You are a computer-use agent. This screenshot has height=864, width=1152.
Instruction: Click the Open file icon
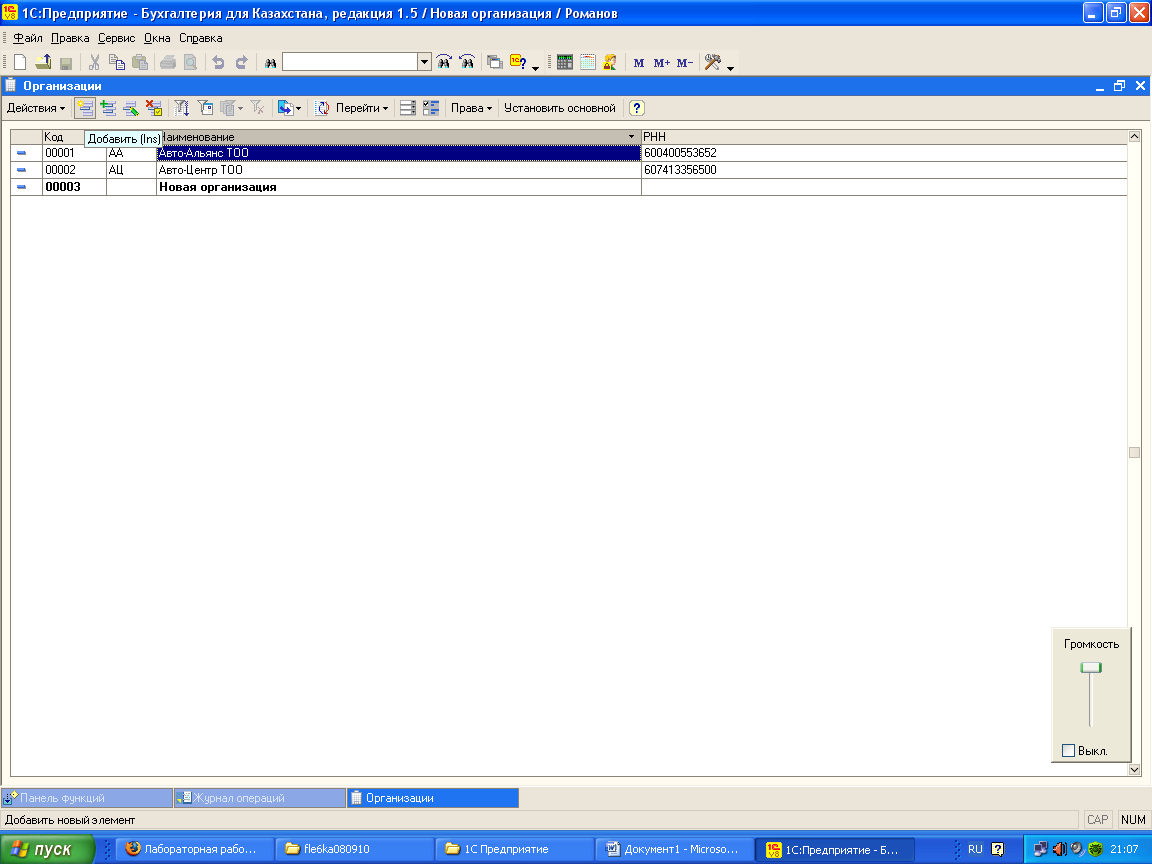43,62
